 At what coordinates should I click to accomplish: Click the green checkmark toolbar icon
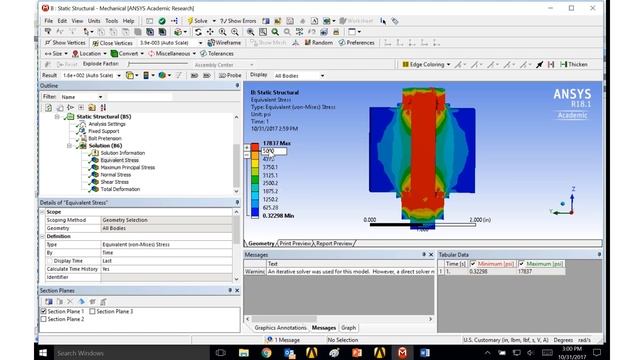coord(162,21)
